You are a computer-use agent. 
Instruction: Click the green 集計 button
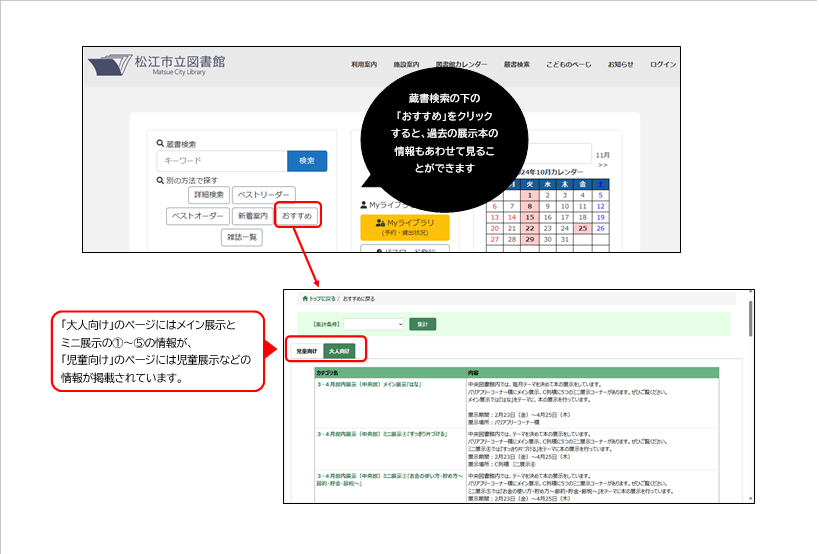[x=423, y=324]
